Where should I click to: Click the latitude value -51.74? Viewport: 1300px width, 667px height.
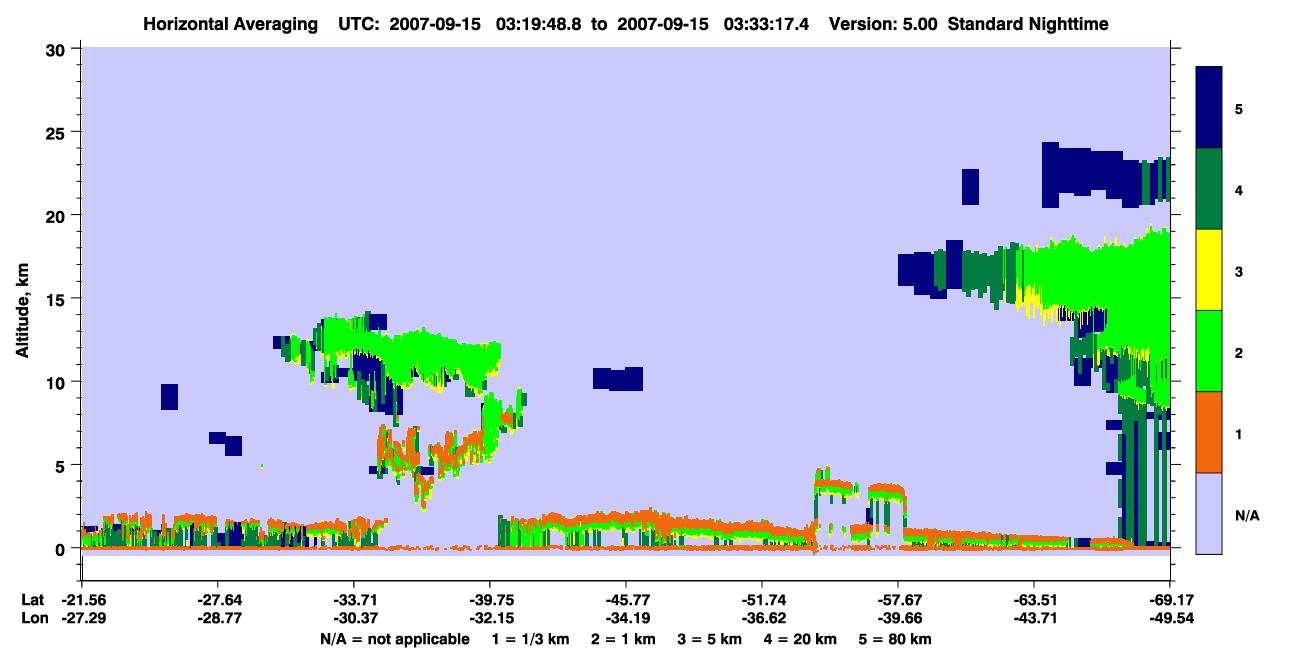[761, 600]
